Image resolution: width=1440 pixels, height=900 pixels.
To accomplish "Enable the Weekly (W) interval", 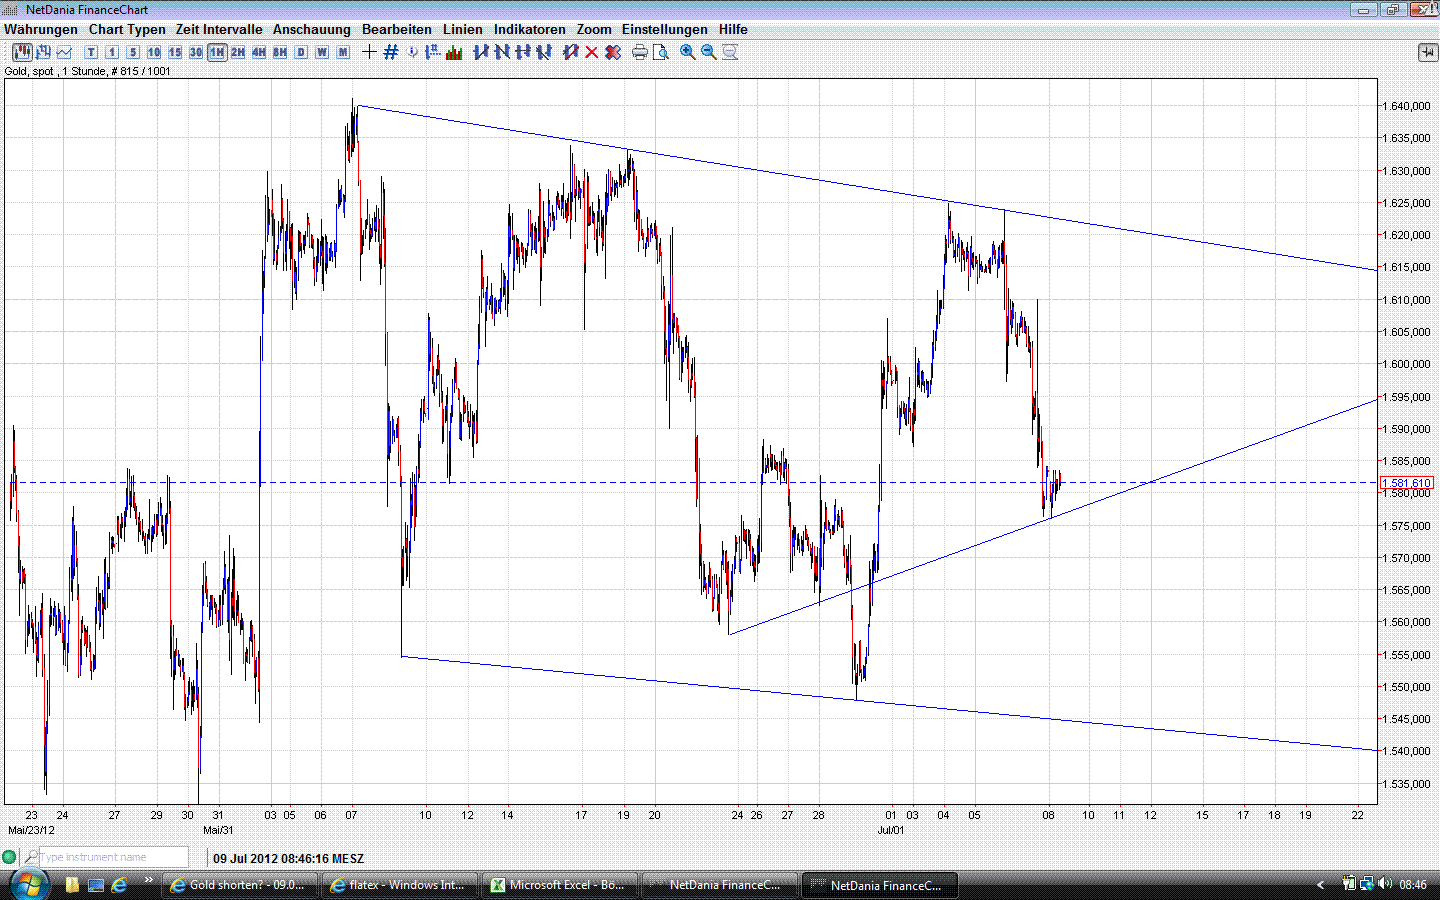I will (x=321, y=52).
